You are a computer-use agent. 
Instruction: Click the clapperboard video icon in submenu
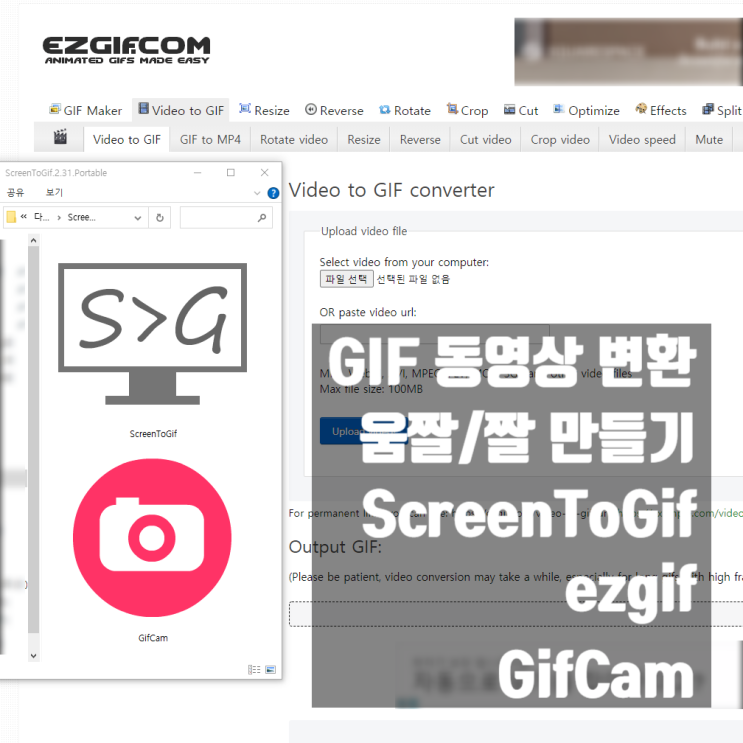tap(60, 137)
